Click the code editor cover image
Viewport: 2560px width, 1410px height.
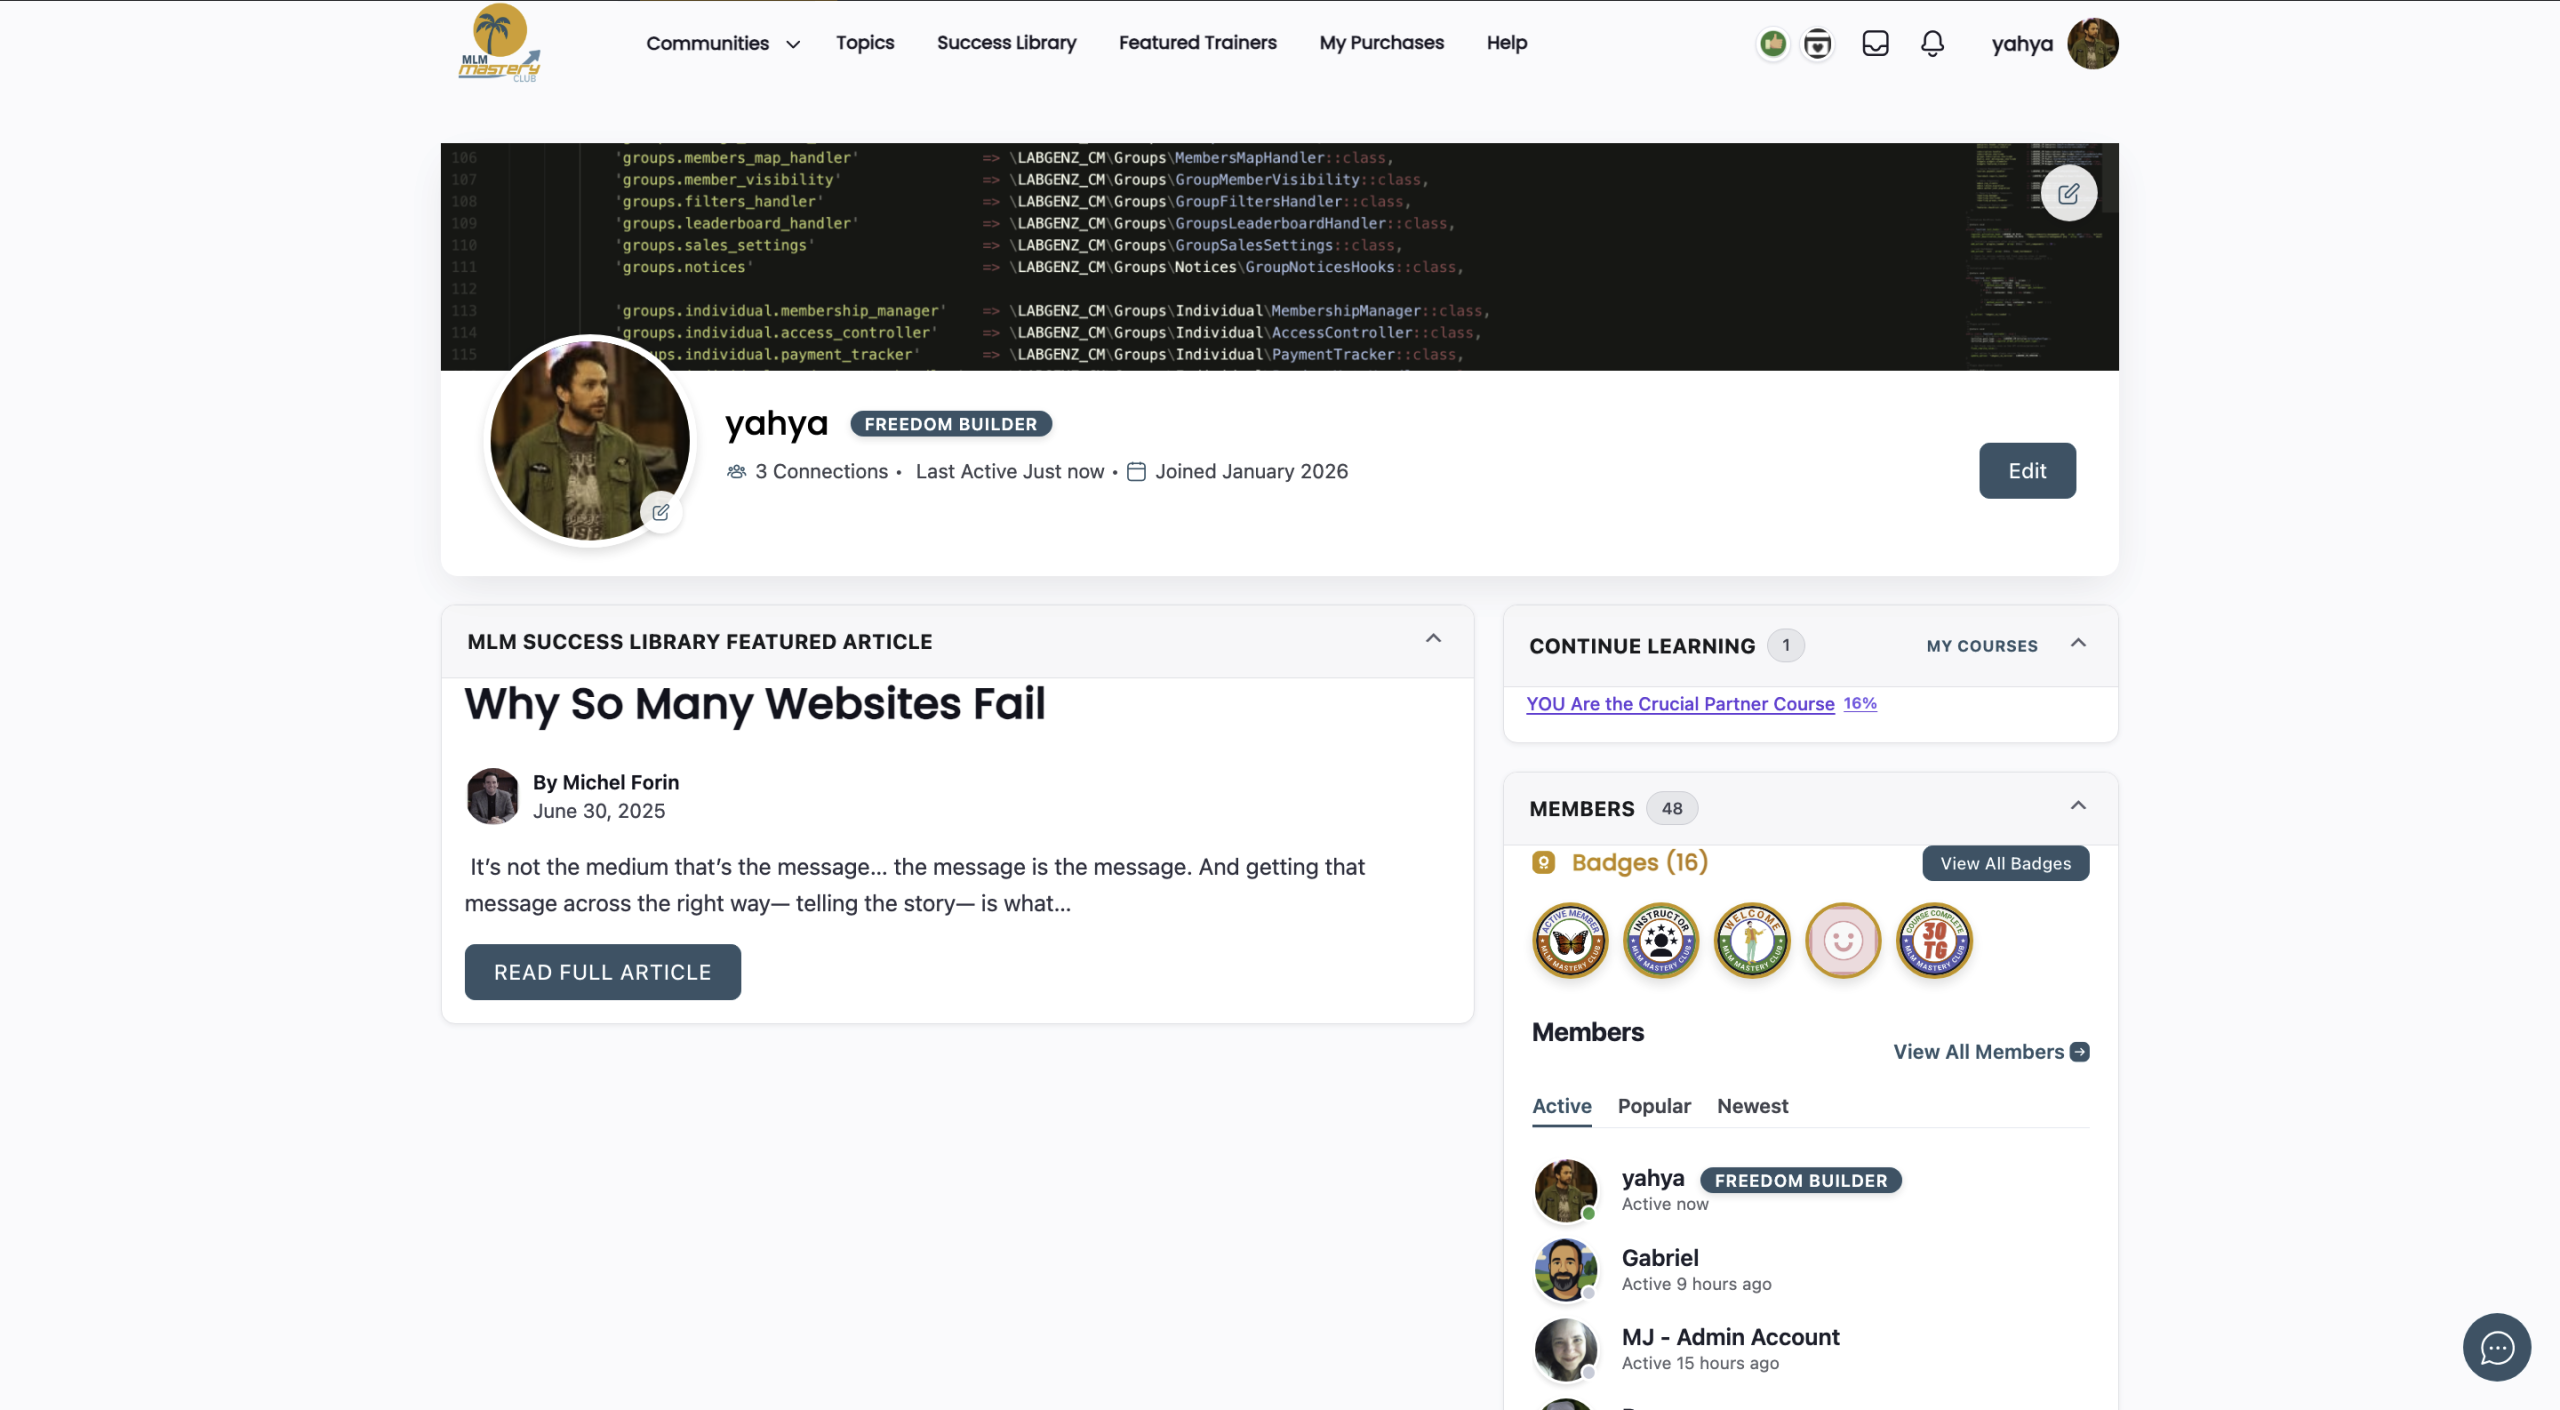(x=1280, y=257)
